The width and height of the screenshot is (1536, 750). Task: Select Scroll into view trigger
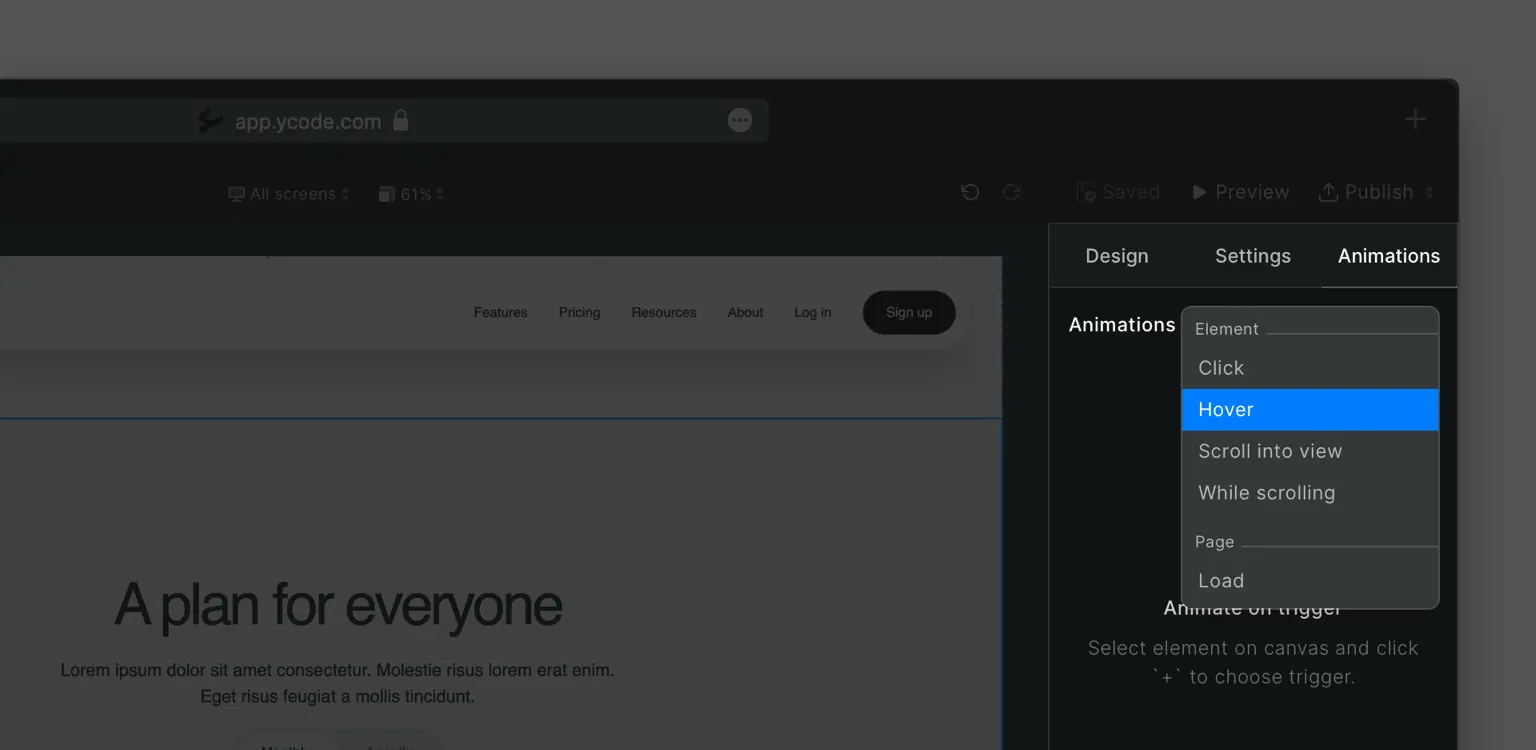[x=1310, y=451]
